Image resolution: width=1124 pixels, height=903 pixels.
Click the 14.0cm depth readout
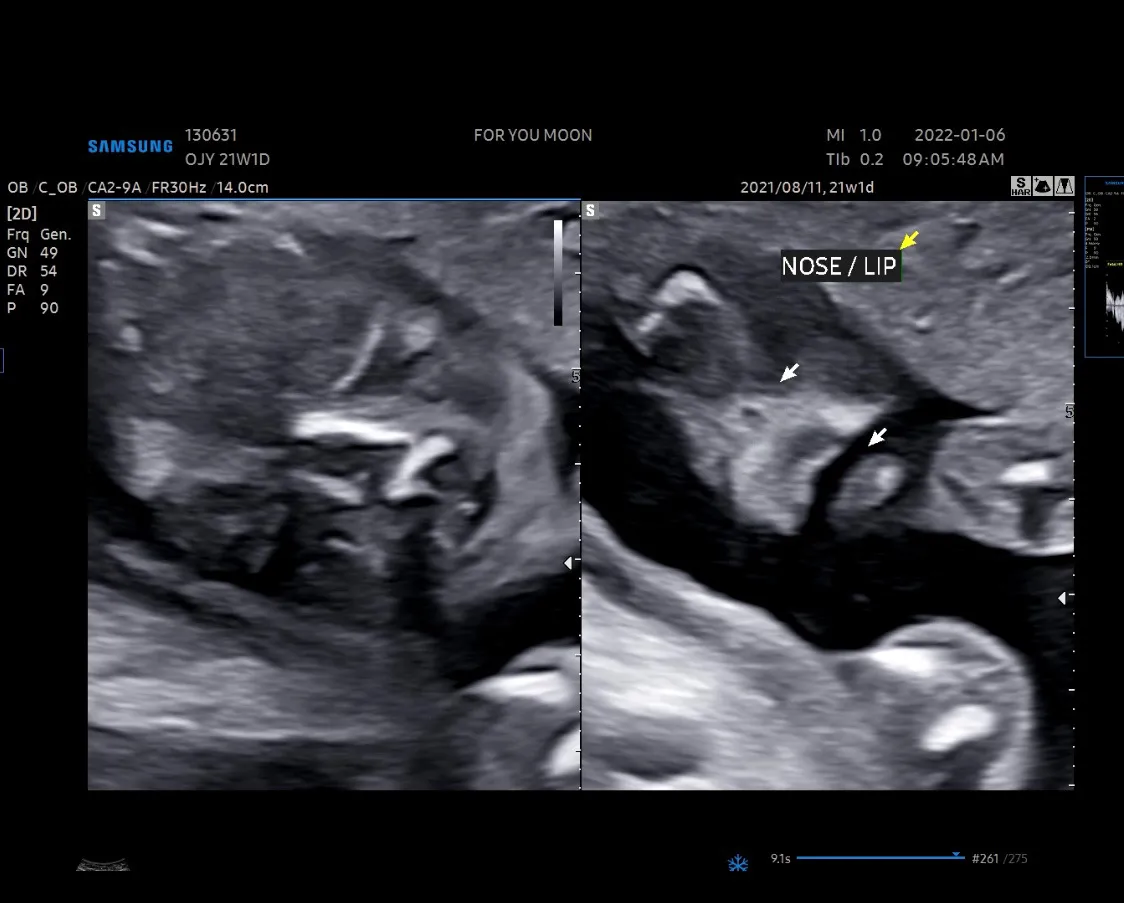242,188
